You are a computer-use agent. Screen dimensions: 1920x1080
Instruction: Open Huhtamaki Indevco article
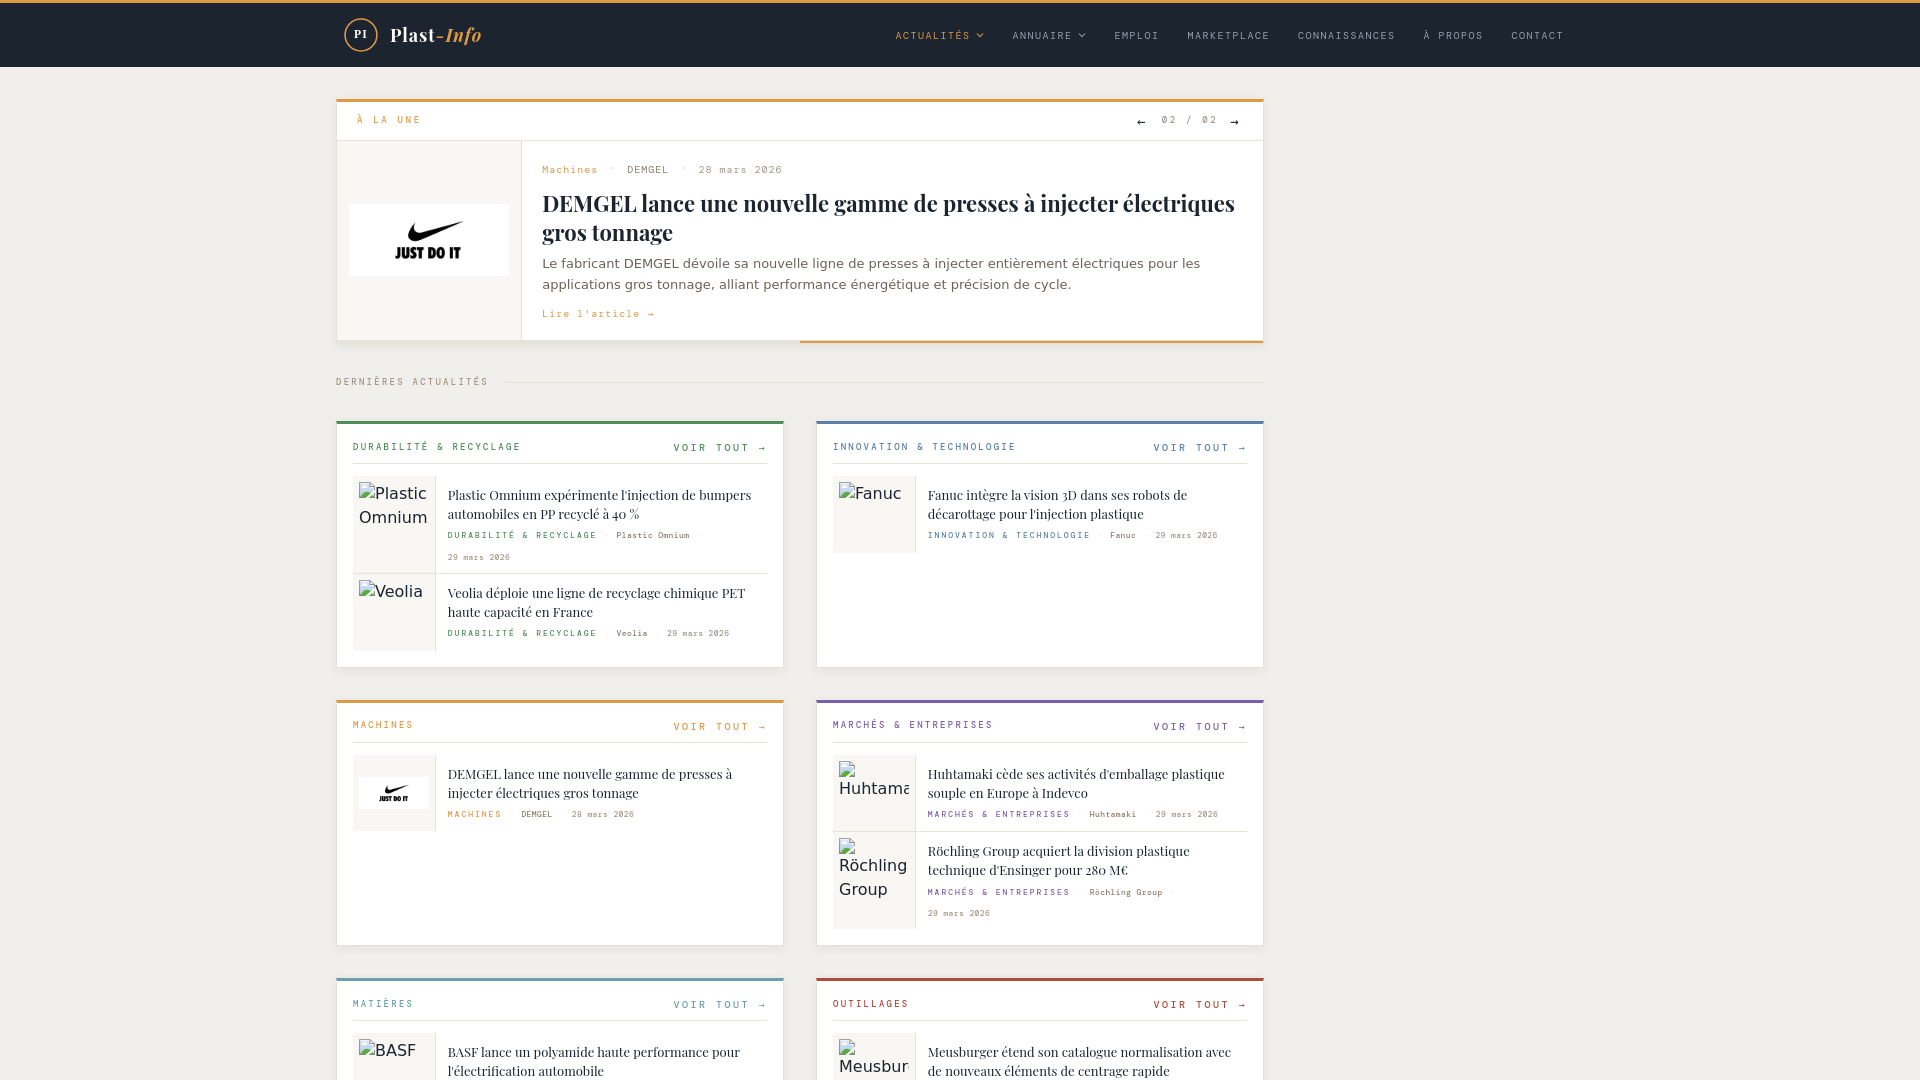tap(1076, 784)
